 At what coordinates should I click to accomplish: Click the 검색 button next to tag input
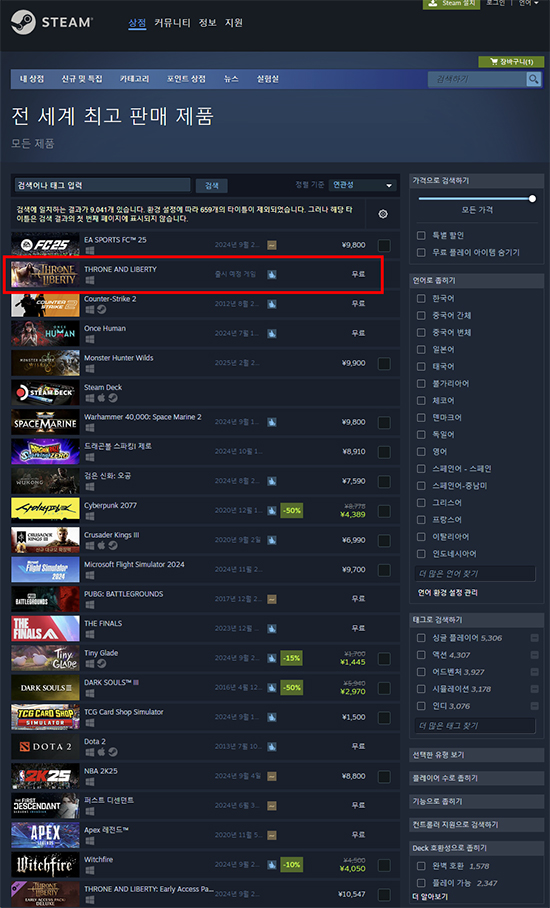click(x=211, y=185)
